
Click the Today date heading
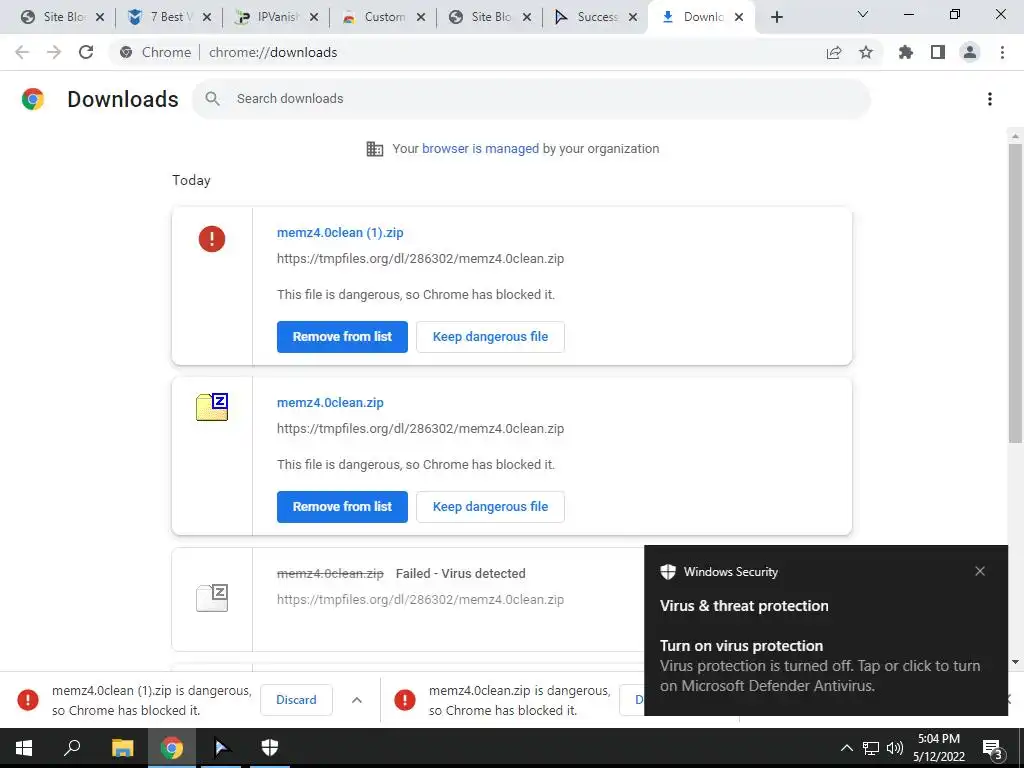191,180
